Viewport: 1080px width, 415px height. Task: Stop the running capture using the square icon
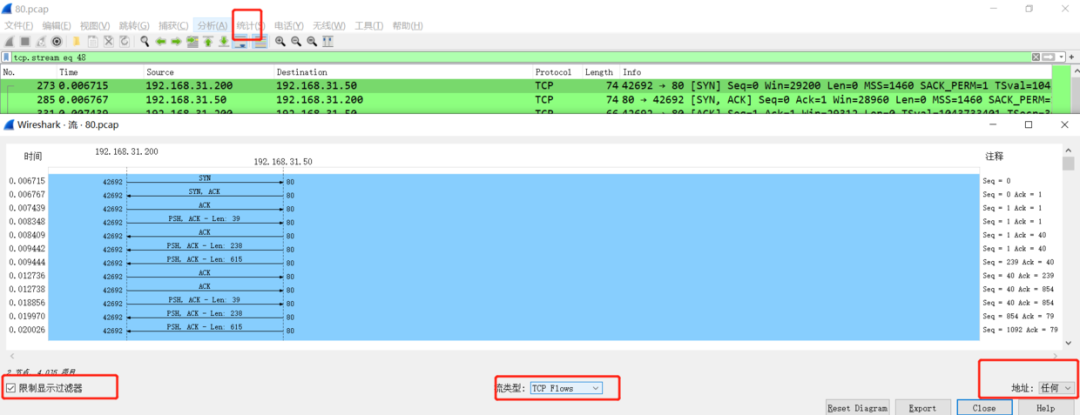point(25,41)
